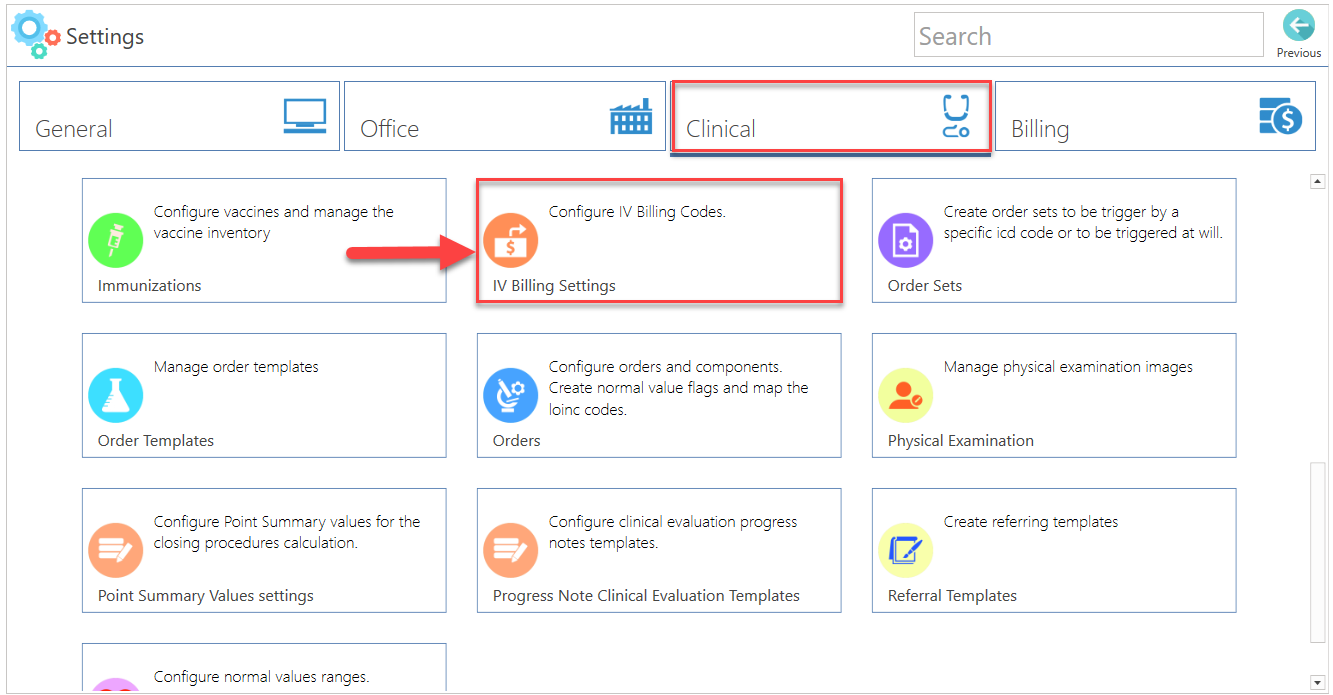Click the Settings title text
1333x695 pixels.
click(x=105, y=37)
